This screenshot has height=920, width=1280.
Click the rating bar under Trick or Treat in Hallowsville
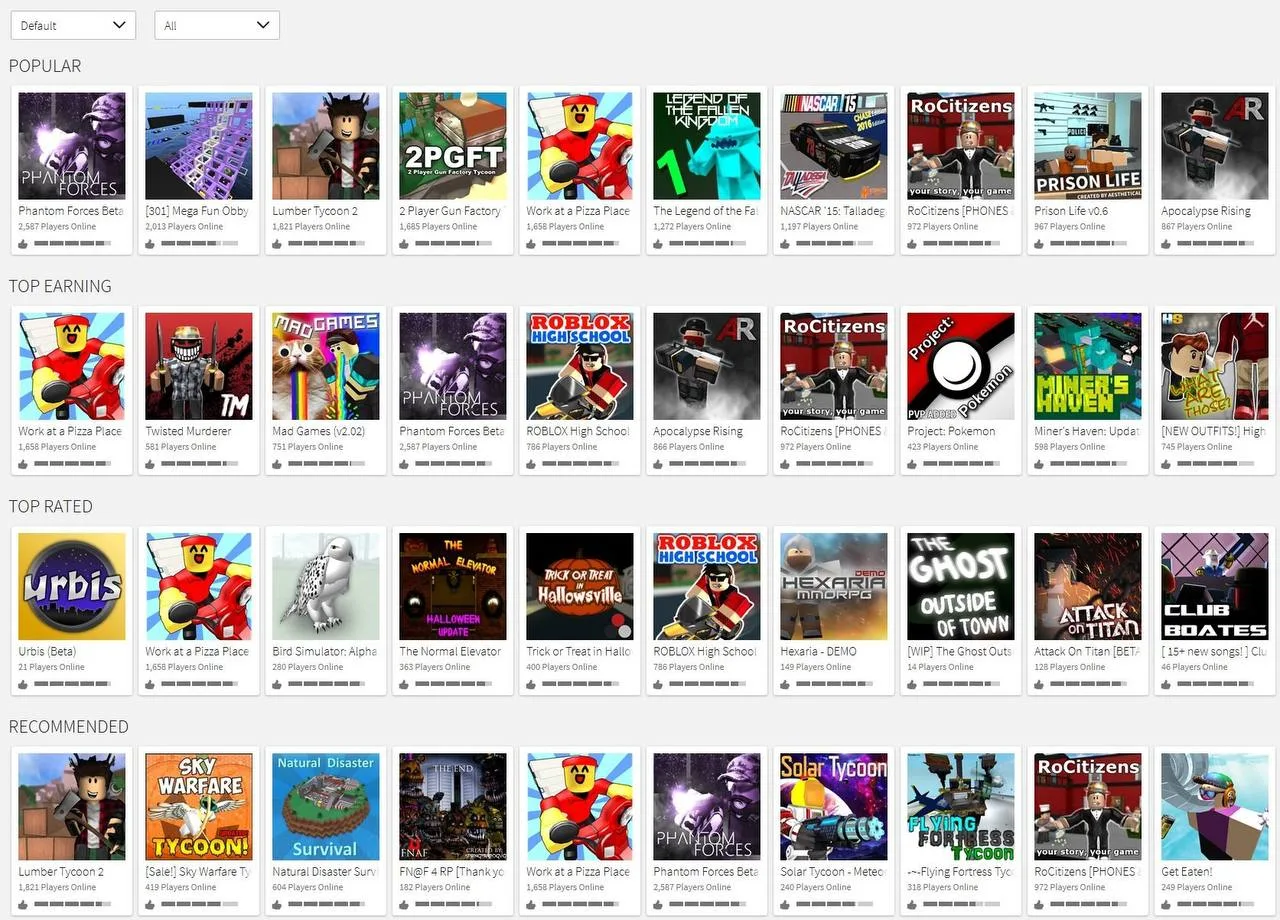pos(582,684)
